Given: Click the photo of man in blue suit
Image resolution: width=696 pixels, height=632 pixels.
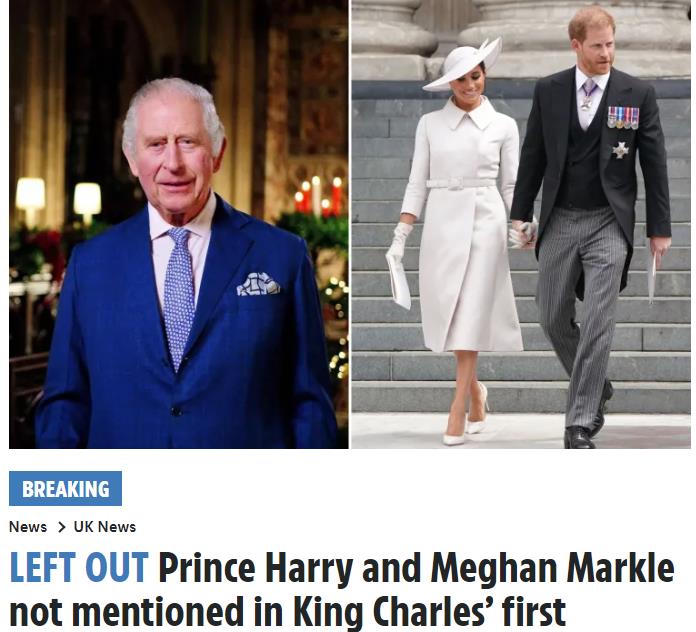Looking at the screenshot, I should 178,224.
